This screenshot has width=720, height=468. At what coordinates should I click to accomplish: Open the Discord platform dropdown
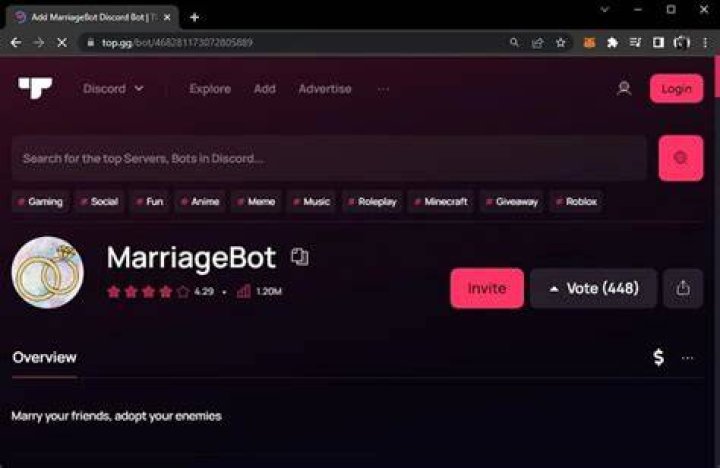pyautogui.click(x=113, y=89)
